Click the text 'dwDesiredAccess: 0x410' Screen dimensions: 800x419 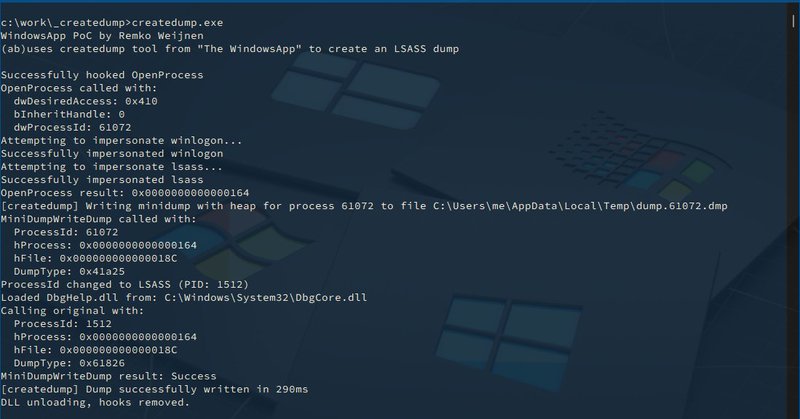[86, 101]
